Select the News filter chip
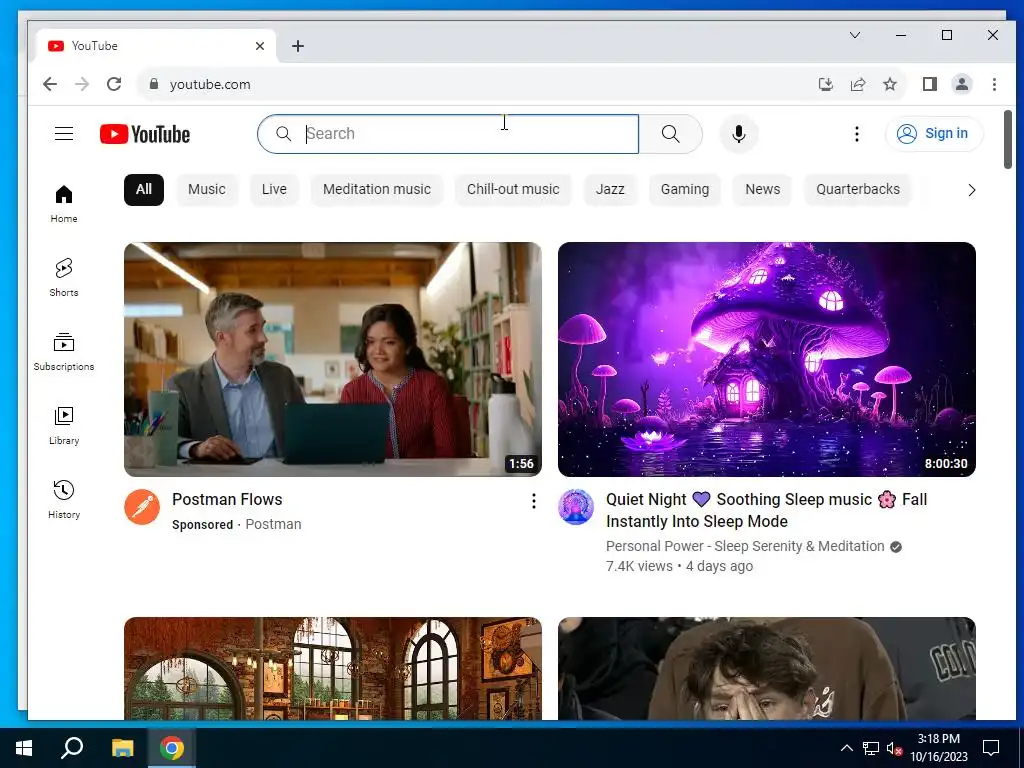Screen dimensions: 1024x768 (x=763, y=190)
